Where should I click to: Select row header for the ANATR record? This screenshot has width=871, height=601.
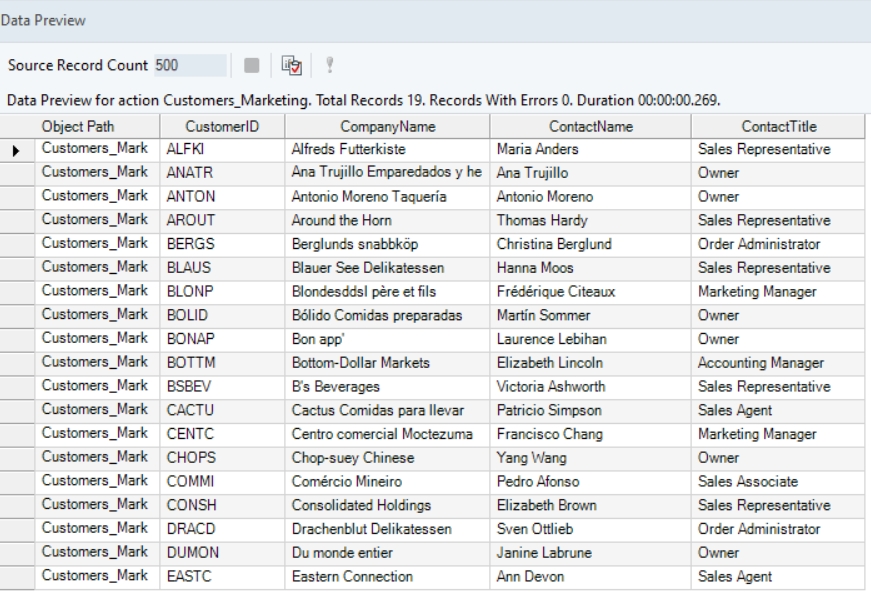click(x=16, y=171)
